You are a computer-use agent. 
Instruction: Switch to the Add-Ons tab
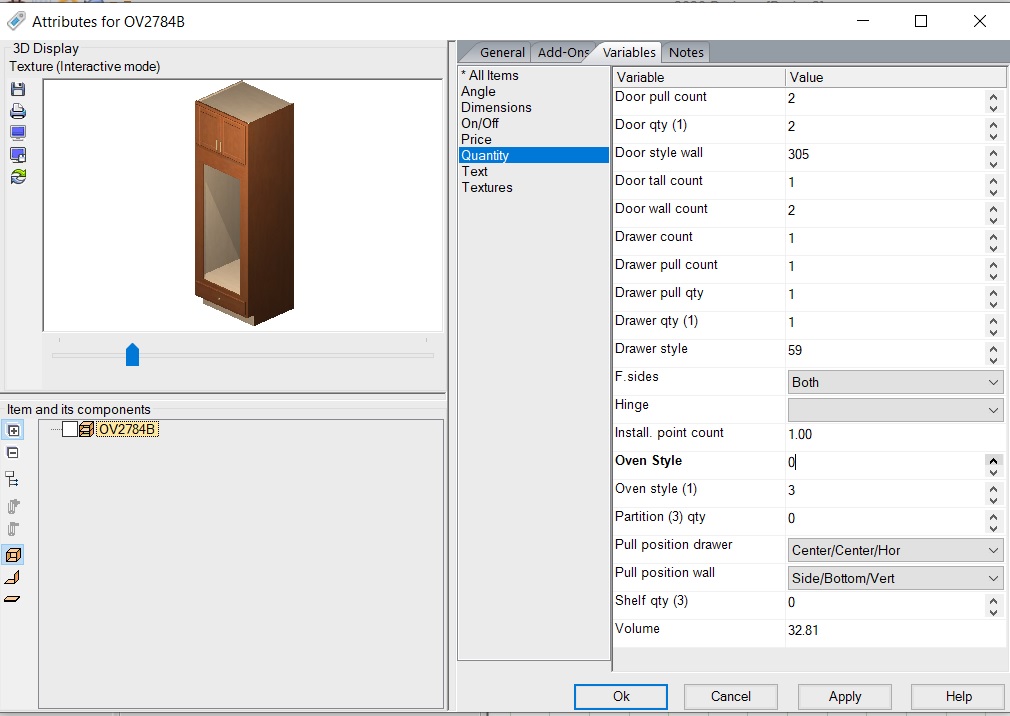coord(562,53)
